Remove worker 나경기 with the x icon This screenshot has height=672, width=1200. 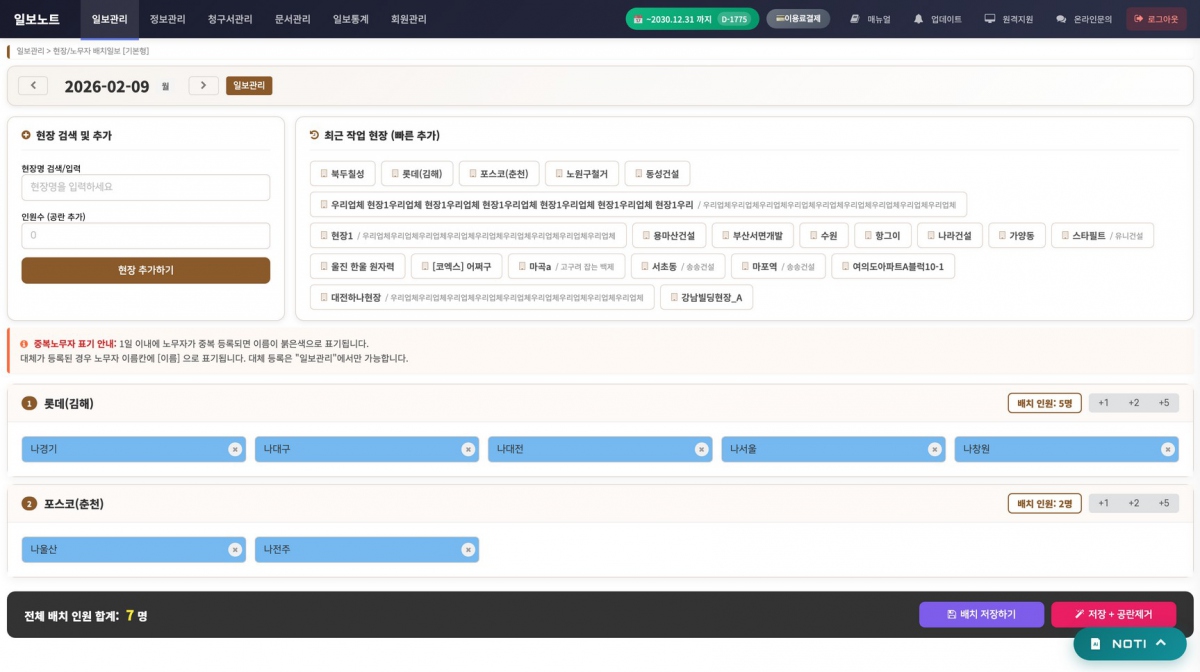point(234,450)
